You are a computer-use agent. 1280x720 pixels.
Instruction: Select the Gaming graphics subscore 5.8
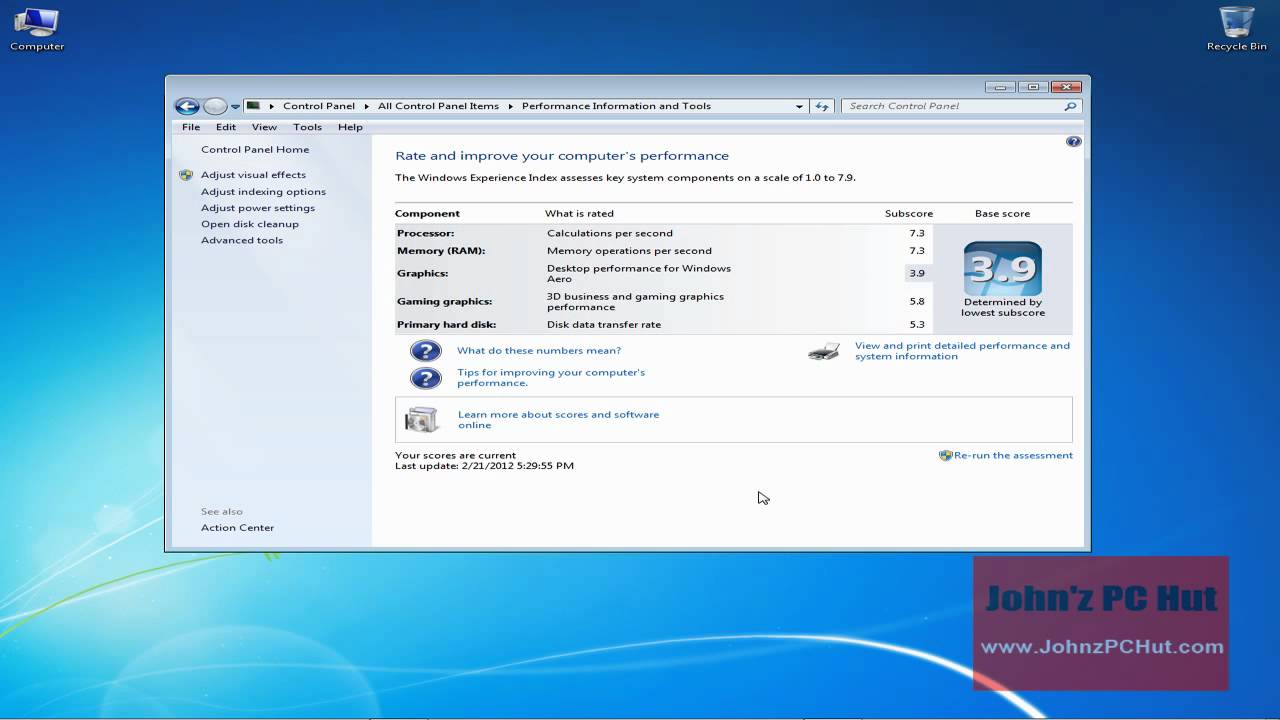[x=917, y=301]
